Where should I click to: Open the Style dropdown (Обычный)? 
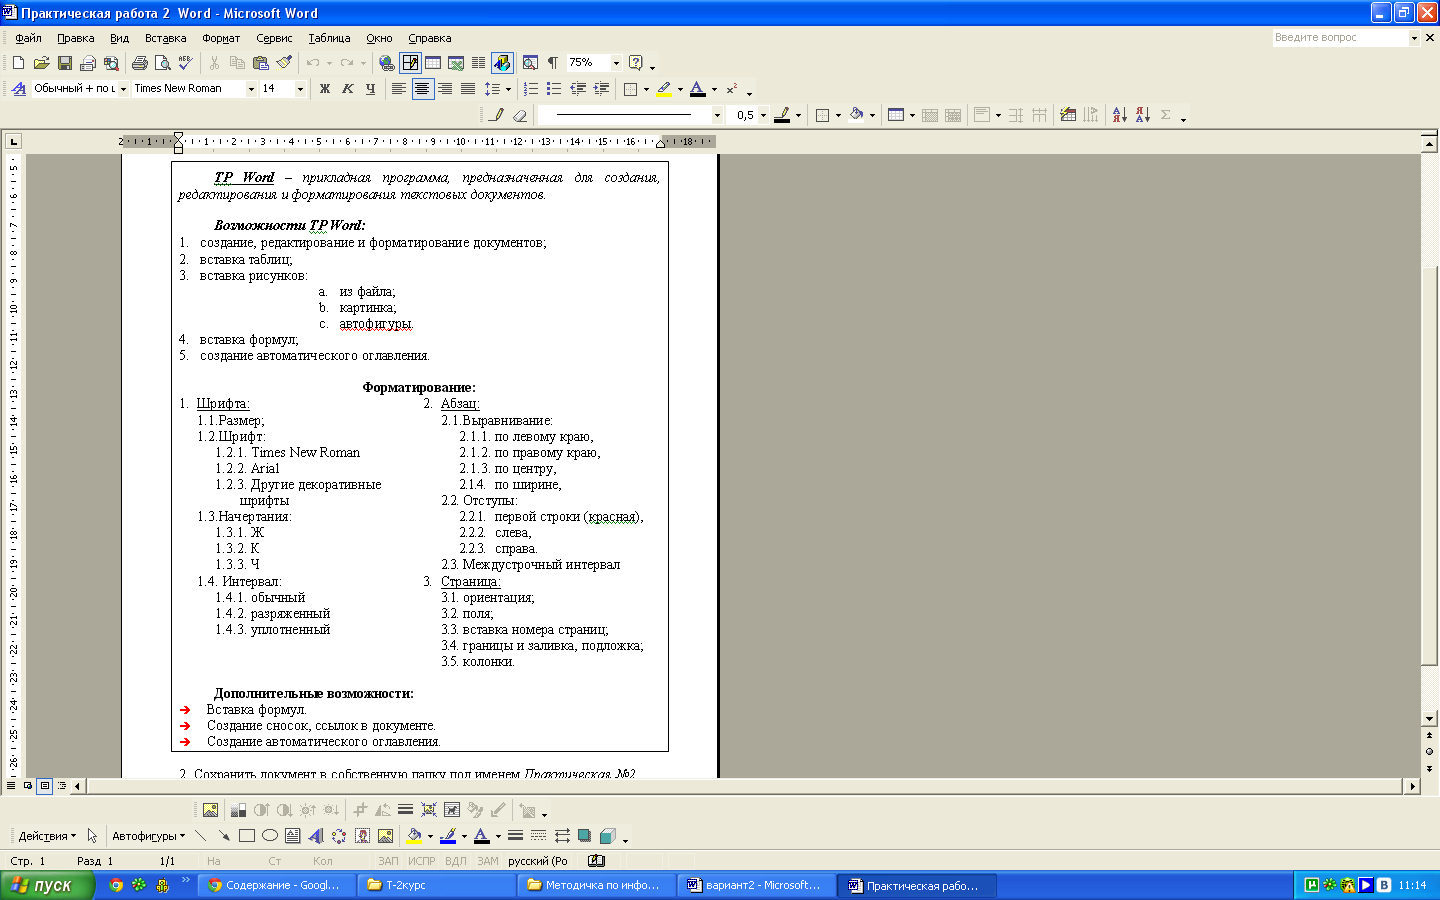coord(123,89)
